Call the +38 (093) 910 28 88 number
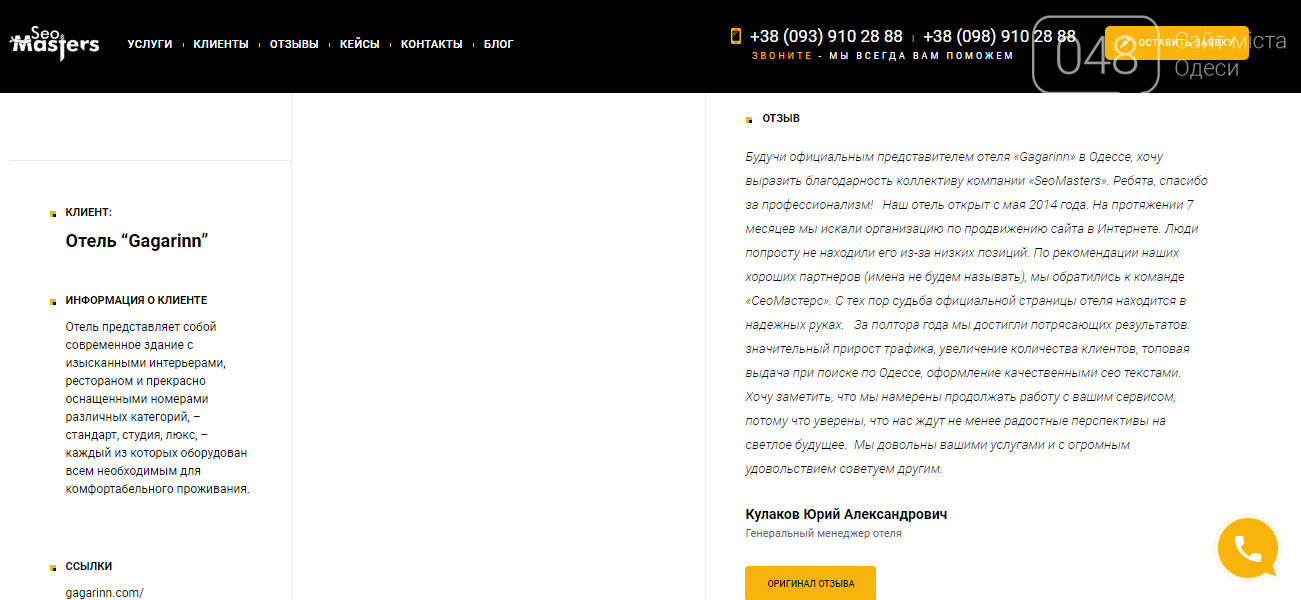Screen dimensions: 1301x600 (x=826, y=36)
